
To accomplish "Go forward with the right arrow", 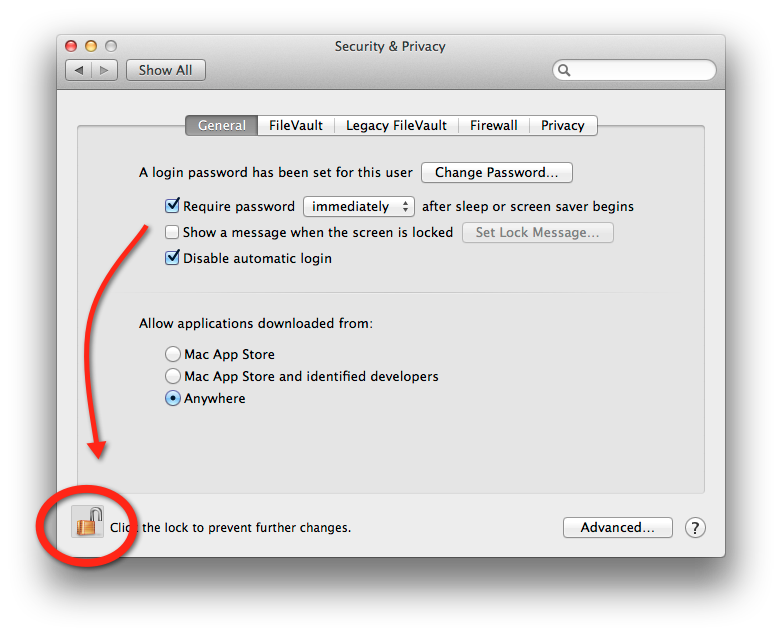I will [104, 70].
